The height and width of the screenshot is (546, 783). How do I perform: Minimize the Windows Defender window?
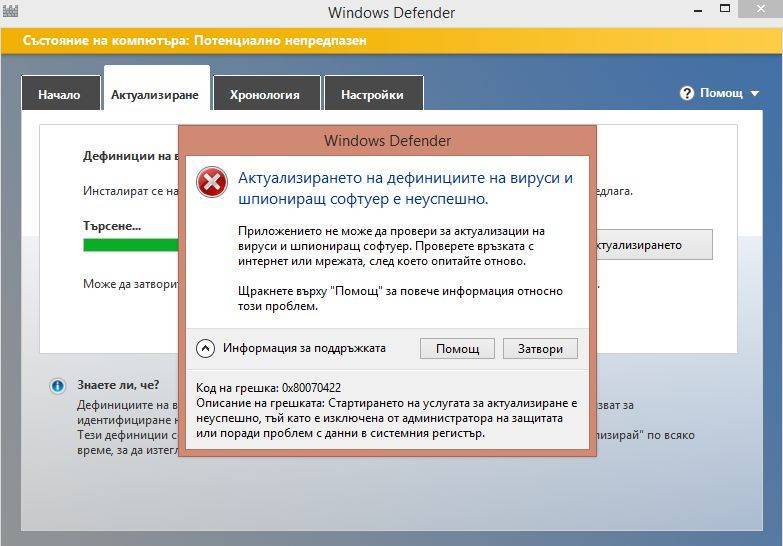(698, 10)
